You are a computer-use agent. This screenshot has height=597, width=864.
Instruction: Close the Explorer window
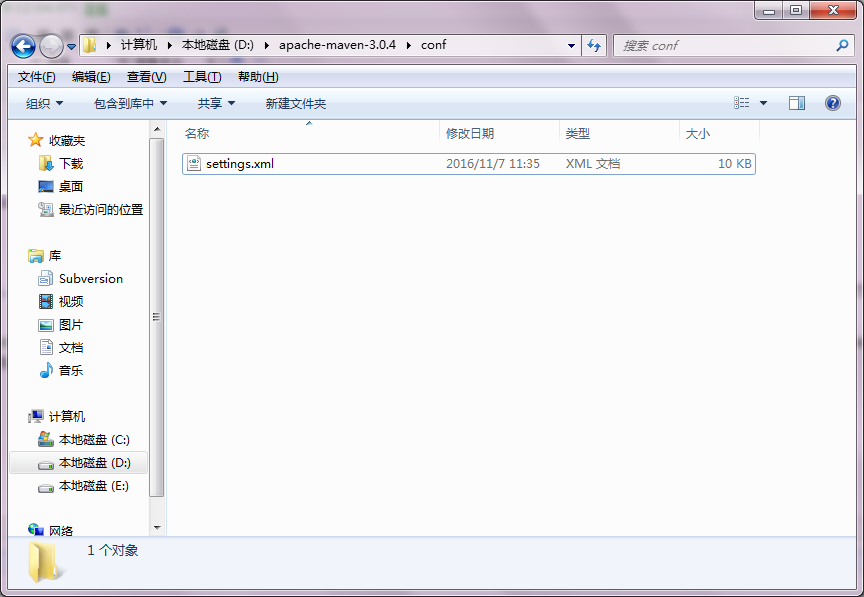pyautogui.click(x=833, y=10)
